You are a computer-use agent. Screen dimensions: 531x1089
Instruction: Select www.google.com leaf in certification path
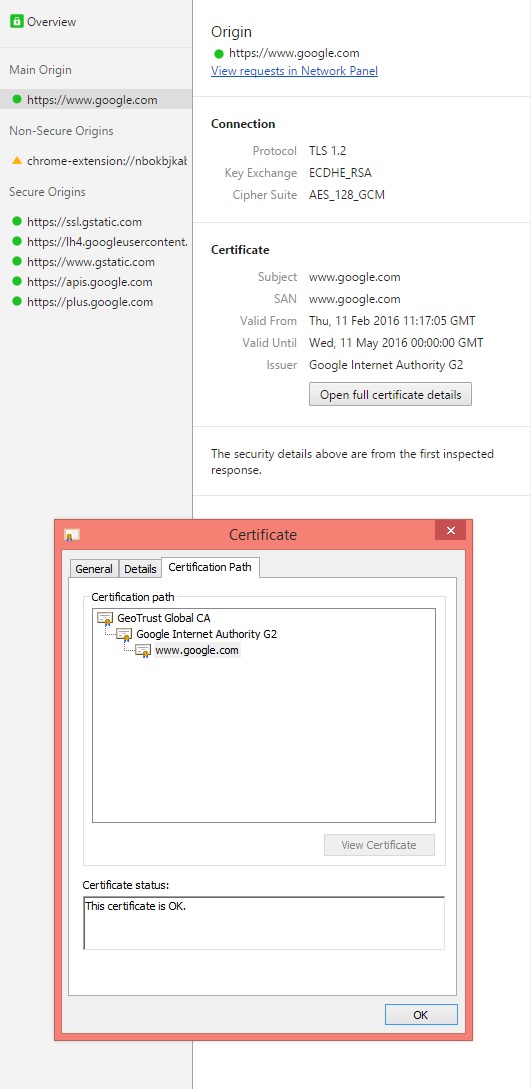[197, 651]
